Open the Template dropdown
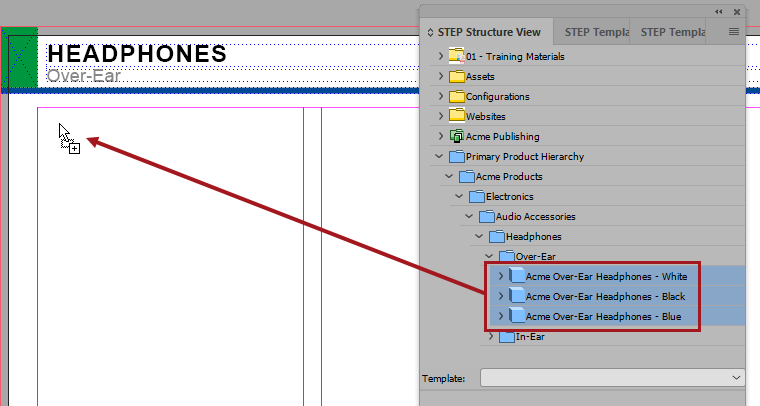The height and width of the screenshot is (406, 760). tap(612, 377)
